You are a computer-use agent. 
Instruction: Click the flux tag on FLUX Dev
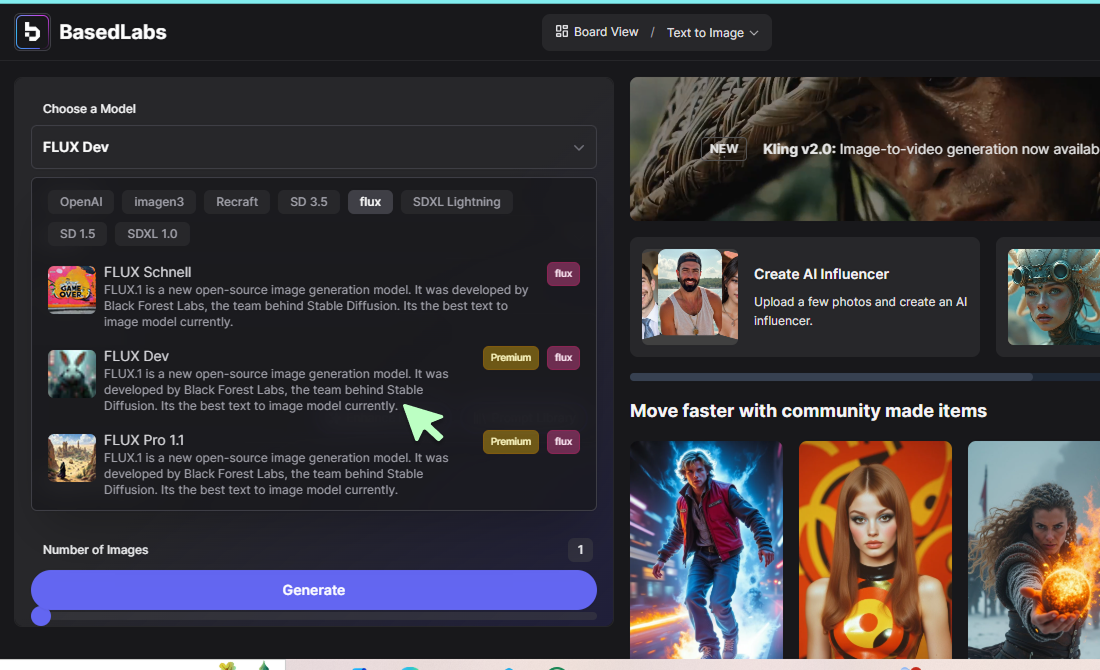(x=563, y=358)
